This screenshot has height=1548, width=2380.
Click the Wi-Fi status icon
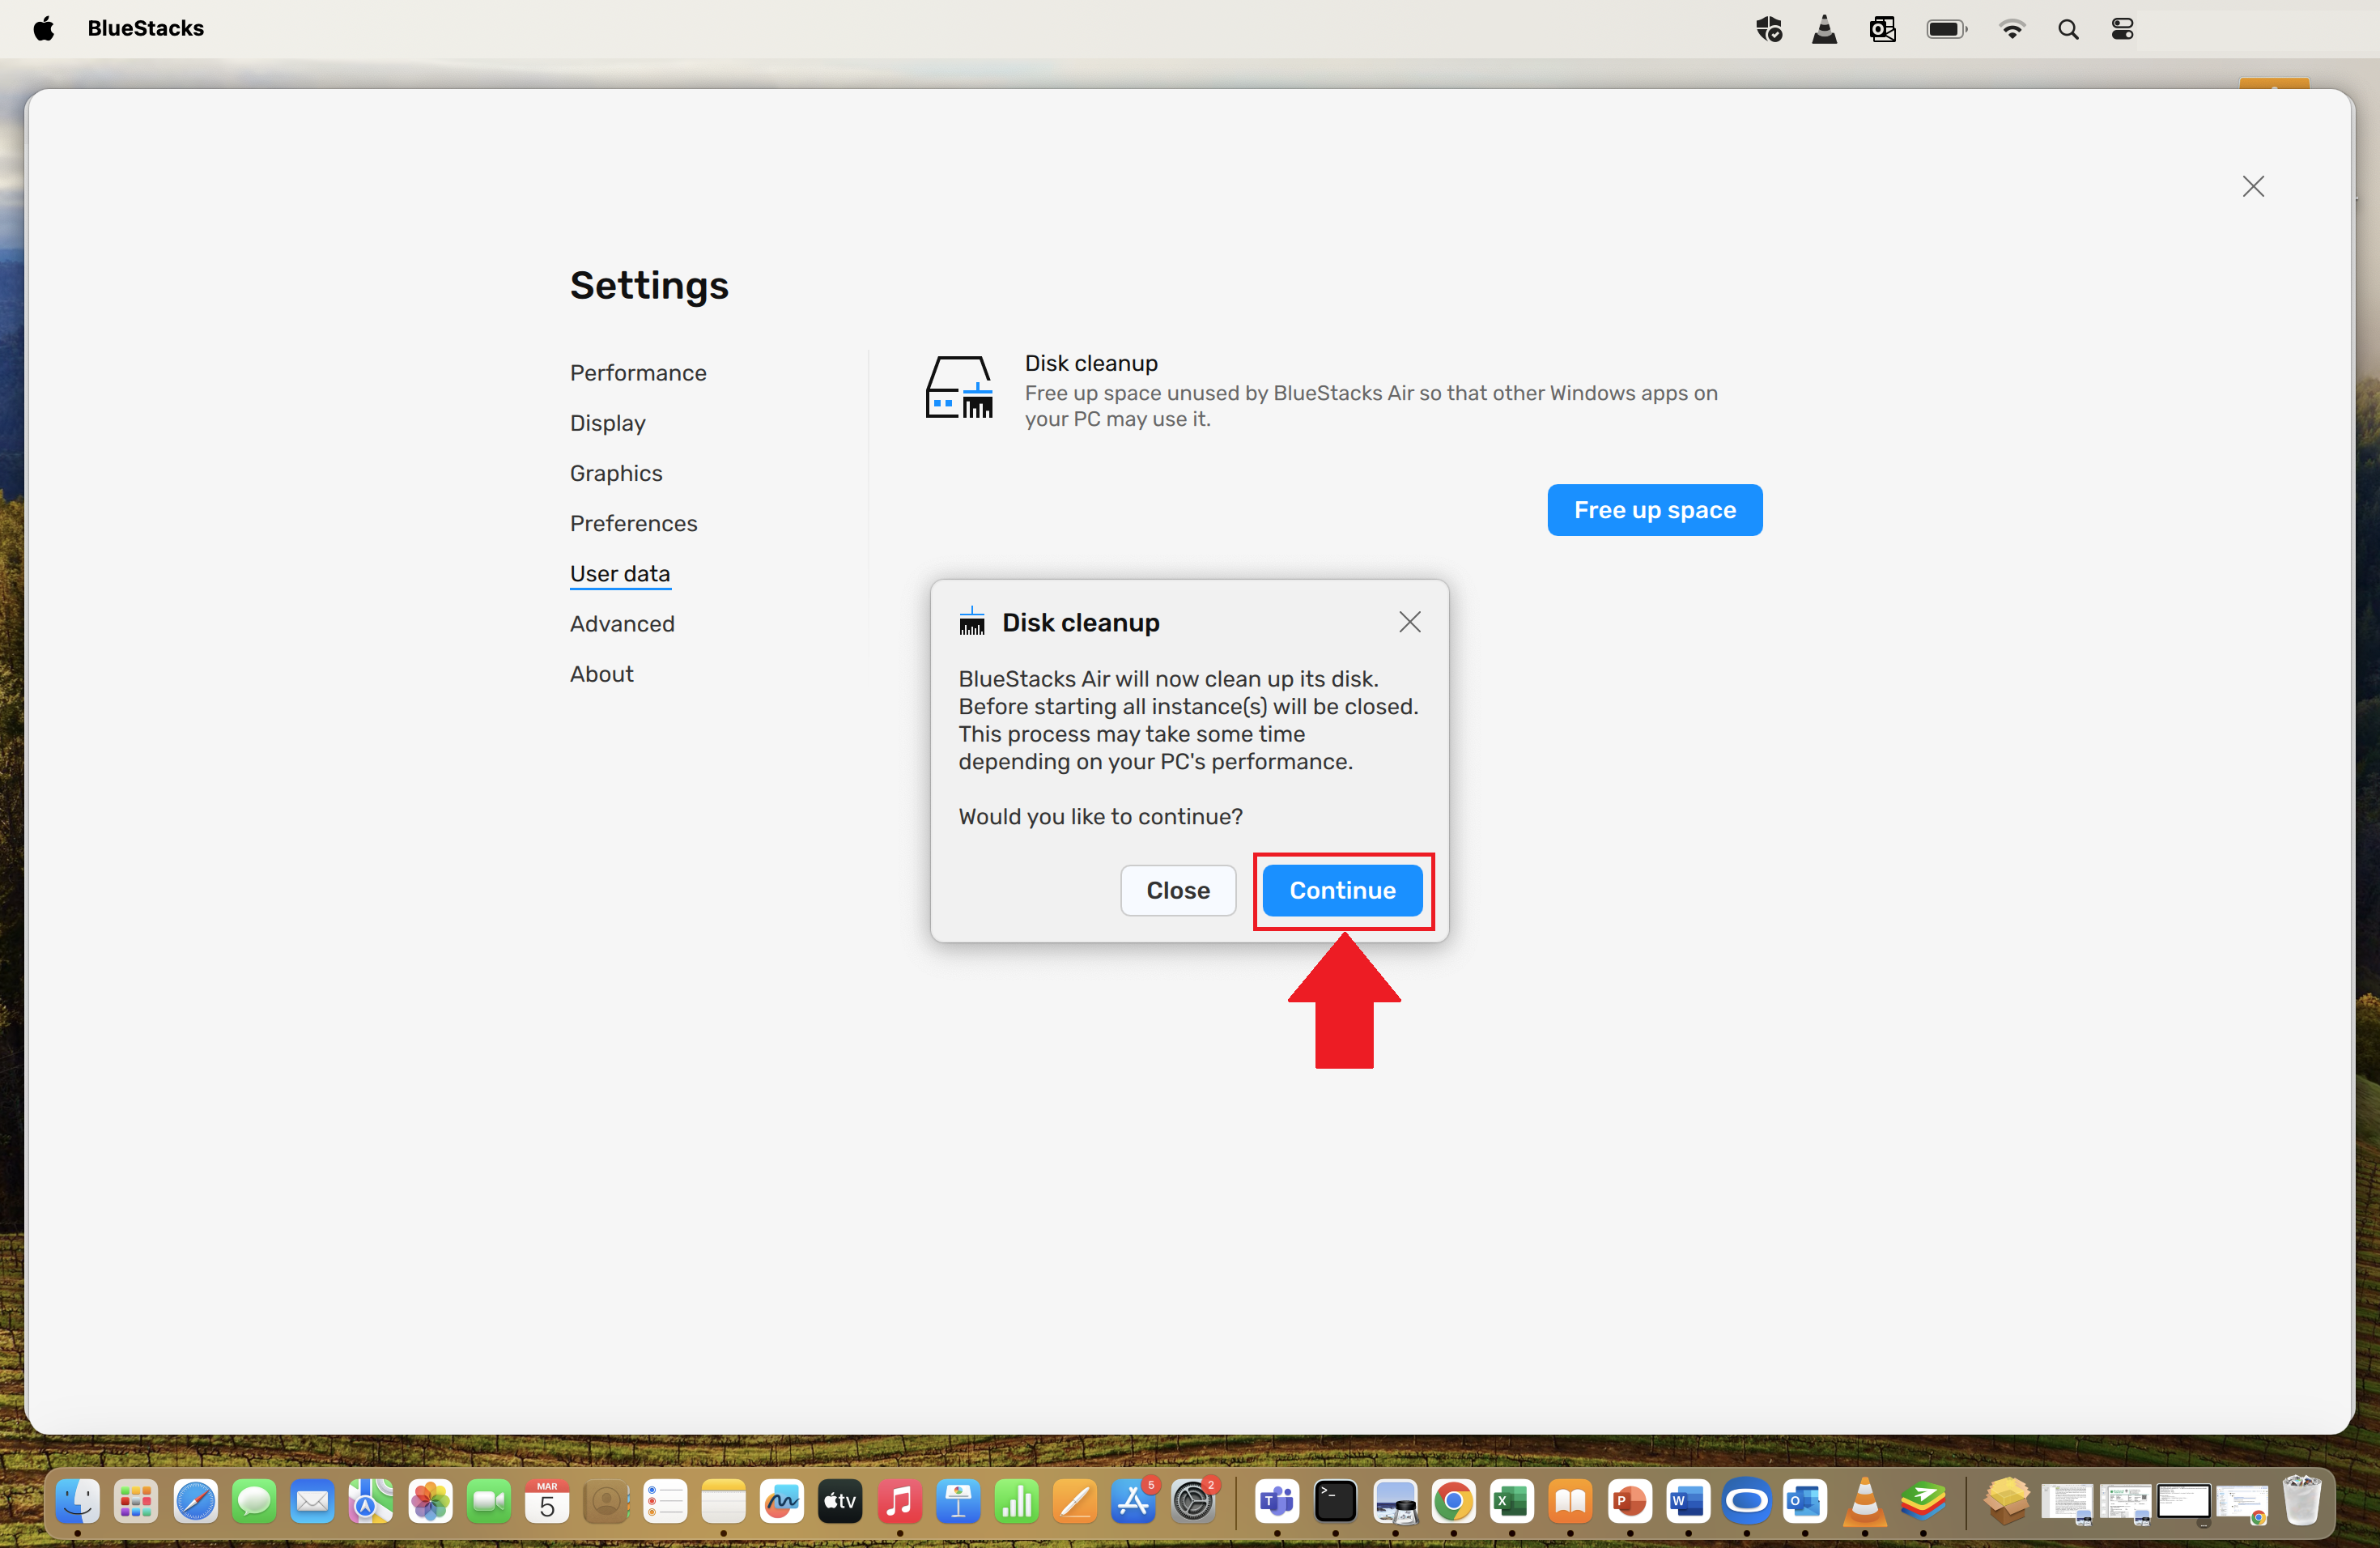pyautogui.click(x=2011, y=29)
